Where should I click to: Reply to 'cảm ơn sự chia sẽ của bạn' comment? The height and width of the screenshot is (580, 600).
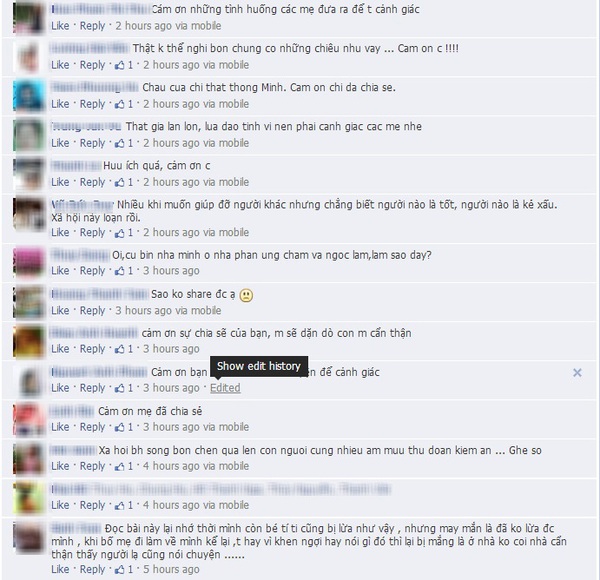click(x=92, y=349)
